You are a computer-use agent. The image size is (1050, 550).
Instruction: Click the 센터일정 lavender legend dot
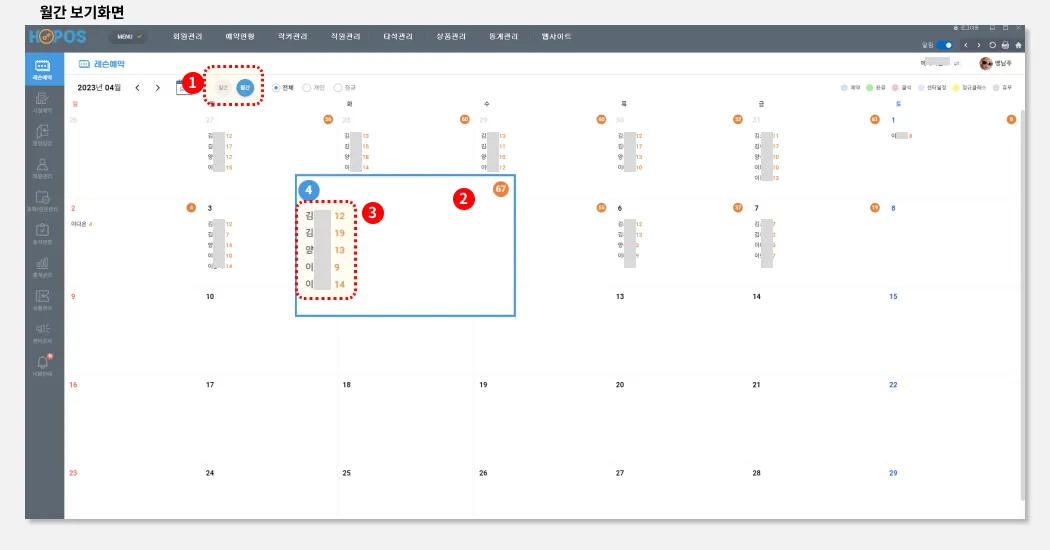tap(921, 88)
